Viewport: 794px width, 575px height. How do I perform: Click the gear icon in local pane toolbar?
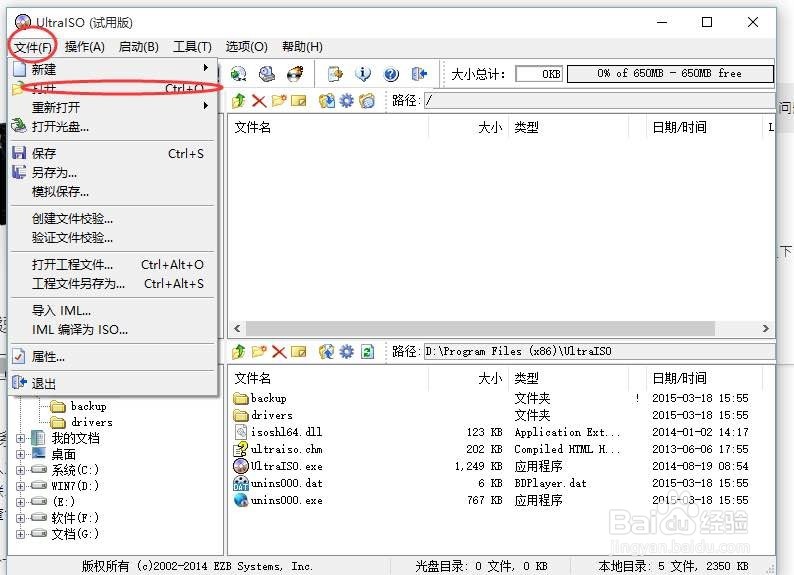click(x=346, y=351)
